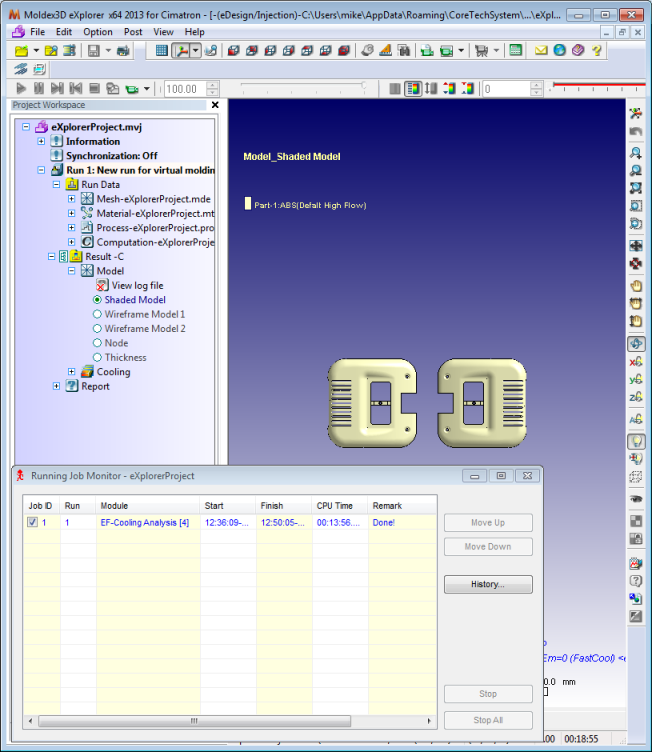The width and height of the screenshot is (652, 752).
Task: Click the Stop All button
Action: (x=488, y=720)
